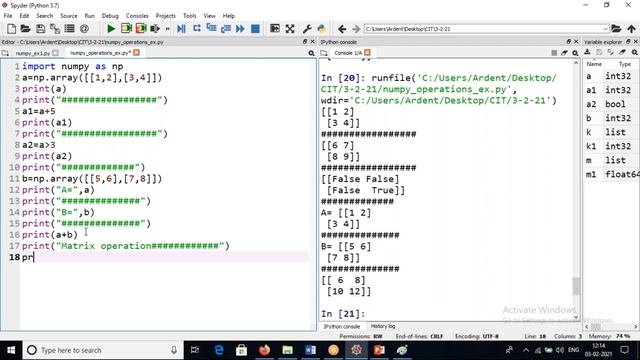The image size is (640, 360).
Task: Close the numpy_ex1.py tab
Action: pos(56,53)
